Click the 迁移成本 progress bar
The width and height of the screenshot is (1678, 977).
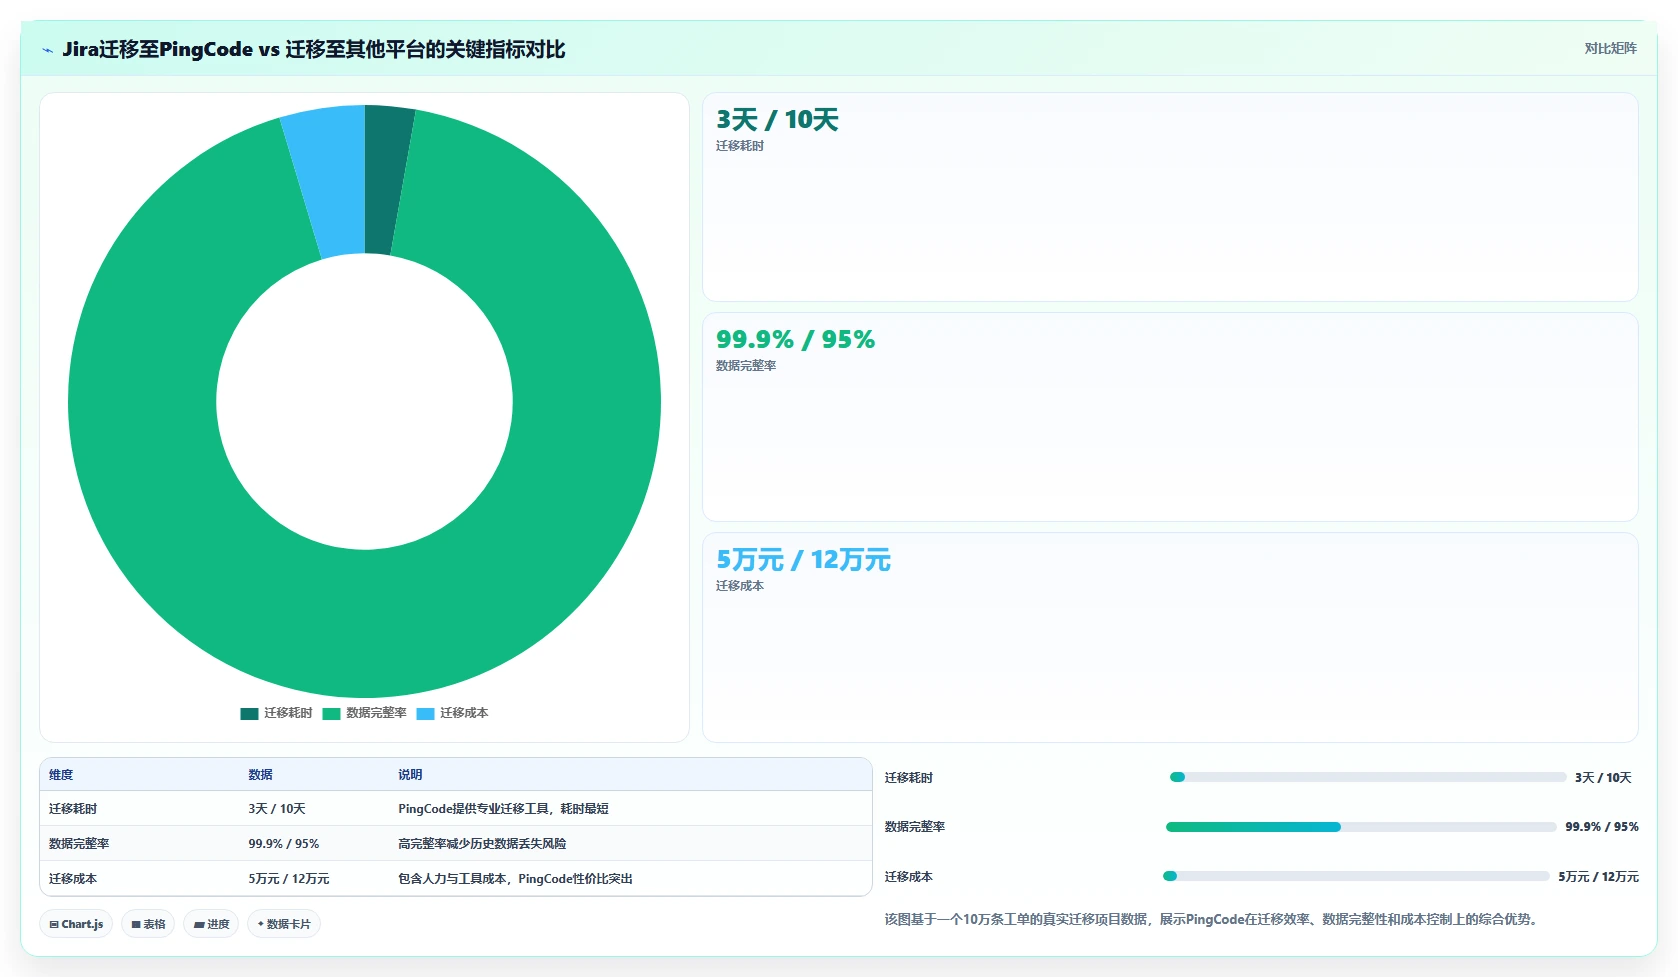[1356, 876]
